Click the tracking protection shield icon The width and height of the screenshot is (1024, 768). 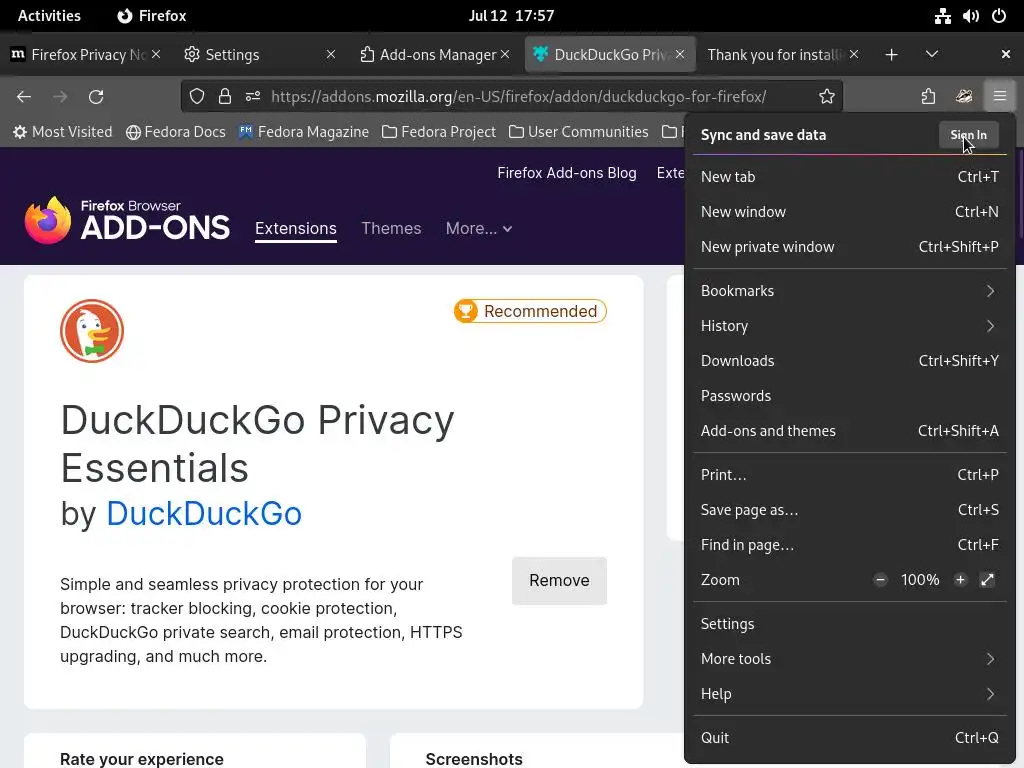pos(197,97)
